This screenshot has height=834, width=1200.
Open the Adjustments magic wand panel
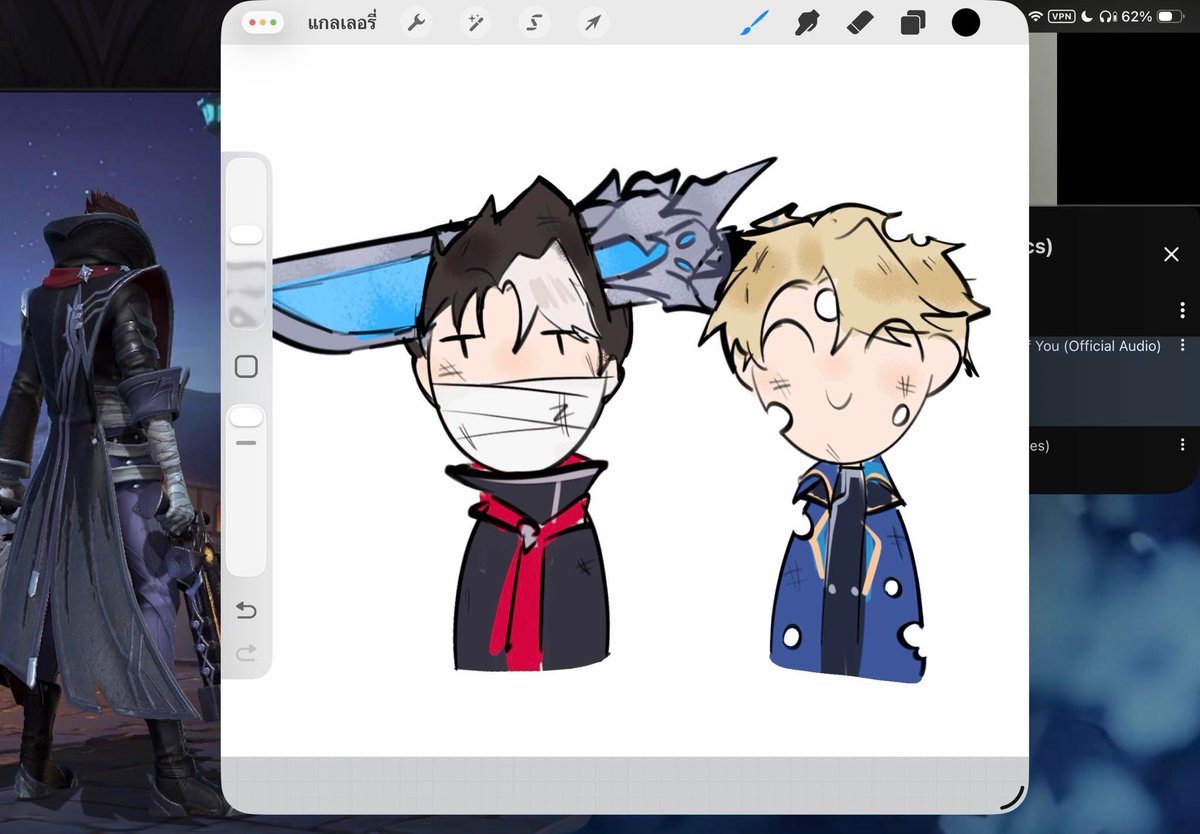[x=474, y=22]
